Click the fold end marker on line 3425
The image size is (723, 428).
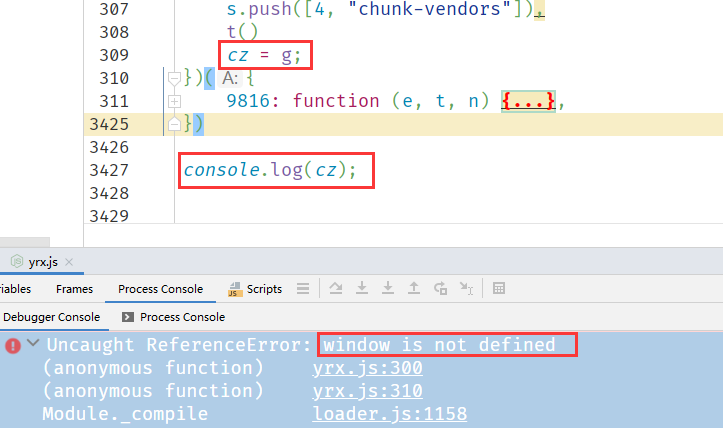pos(174,124)
